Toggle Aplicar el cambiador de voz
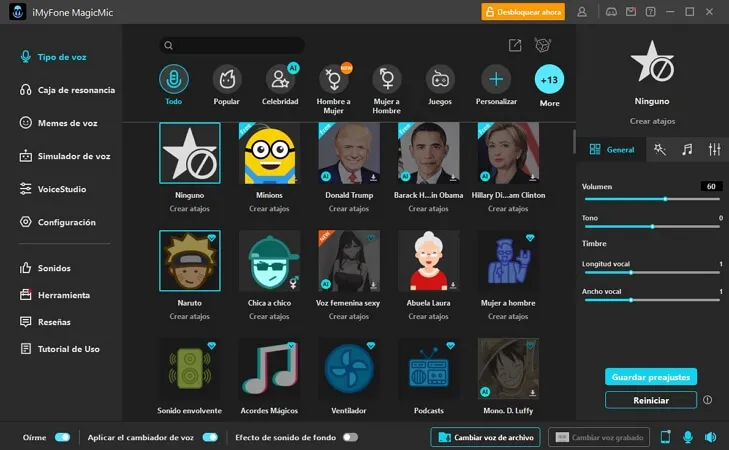Viewport: 729px width, 450px height. pyautogui.click(x=210, y=437)
